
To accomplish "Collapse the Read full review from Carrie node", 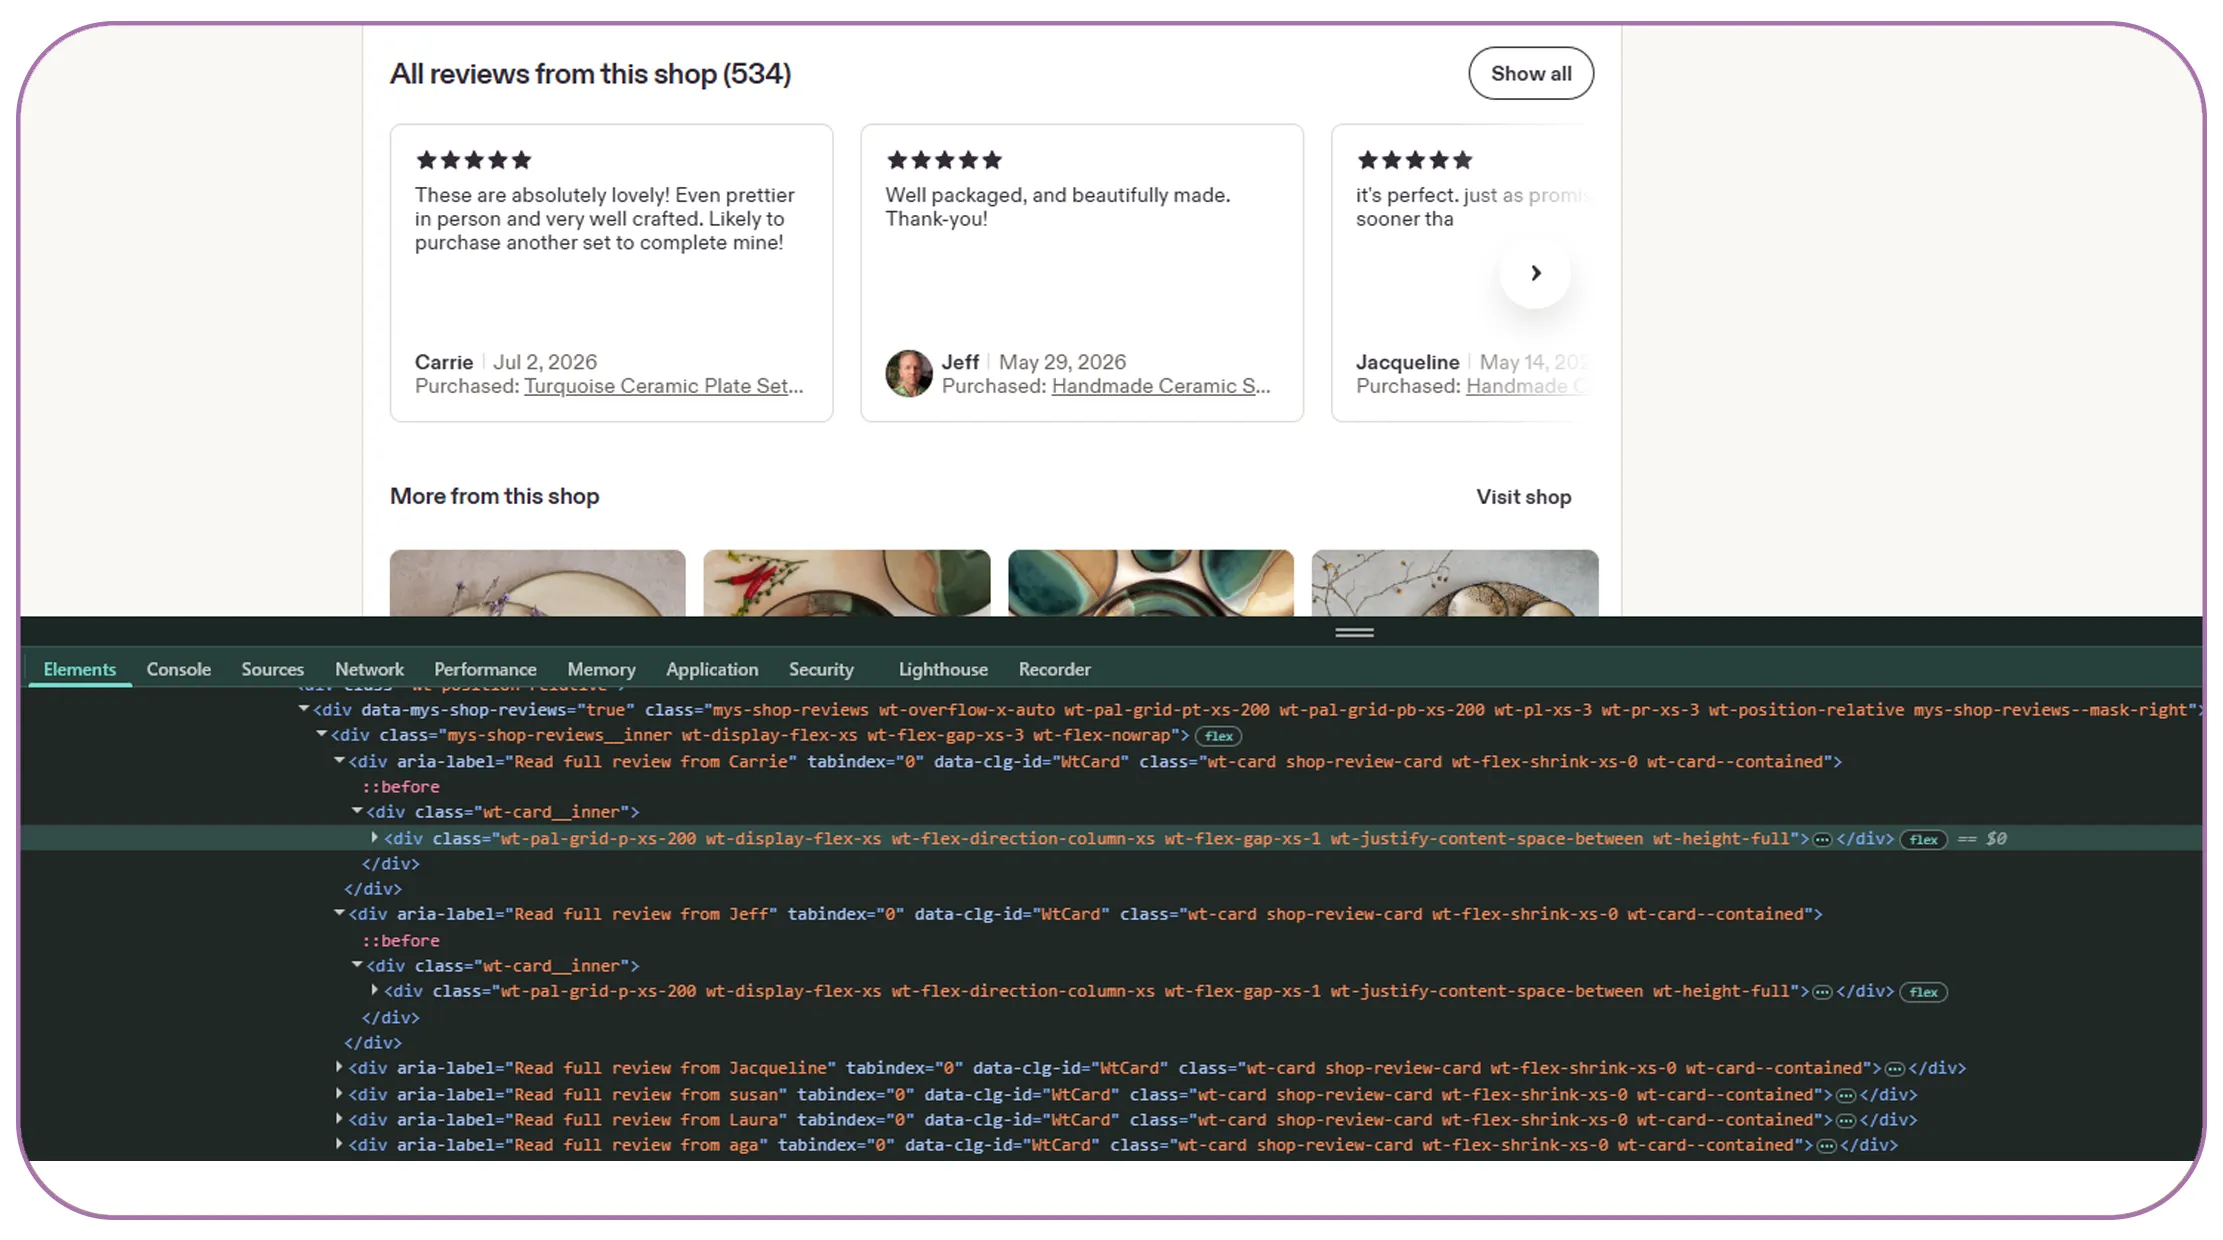I will pyautogui.click(x=340, y=761).
